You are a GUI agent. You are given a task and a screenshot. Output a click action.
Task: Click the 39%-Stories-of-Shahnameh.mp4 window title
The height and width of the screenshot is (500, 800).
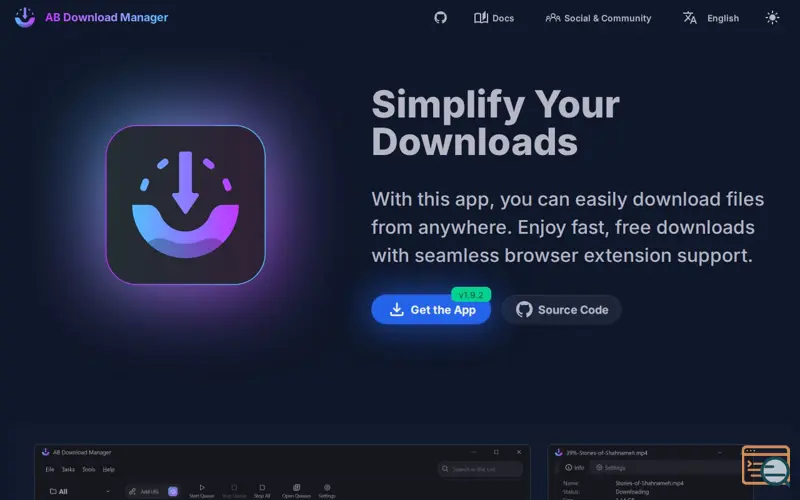pyautogui.click(x=606, y=453)
